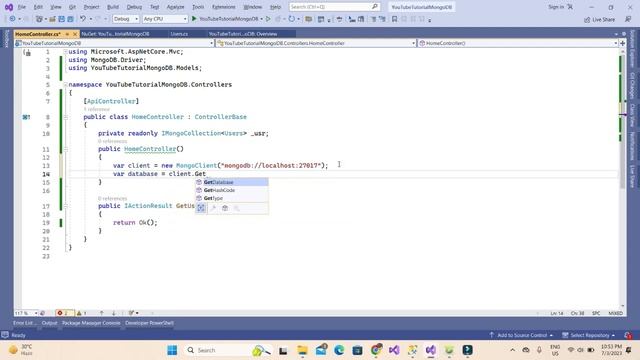Screen dimensions: 640x360
Task: Click the IntelliSense expand filter icon in popup
Action: pos(201,208)
